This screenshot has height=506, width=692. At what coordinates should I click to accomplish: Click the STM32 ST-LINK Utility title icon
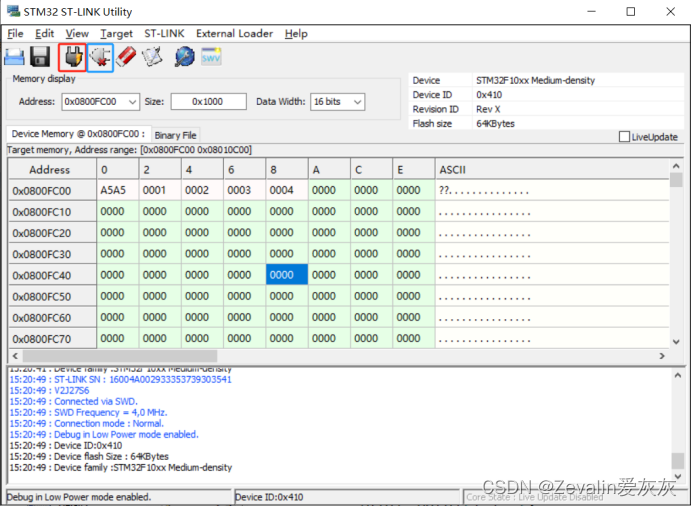point(13,11)
